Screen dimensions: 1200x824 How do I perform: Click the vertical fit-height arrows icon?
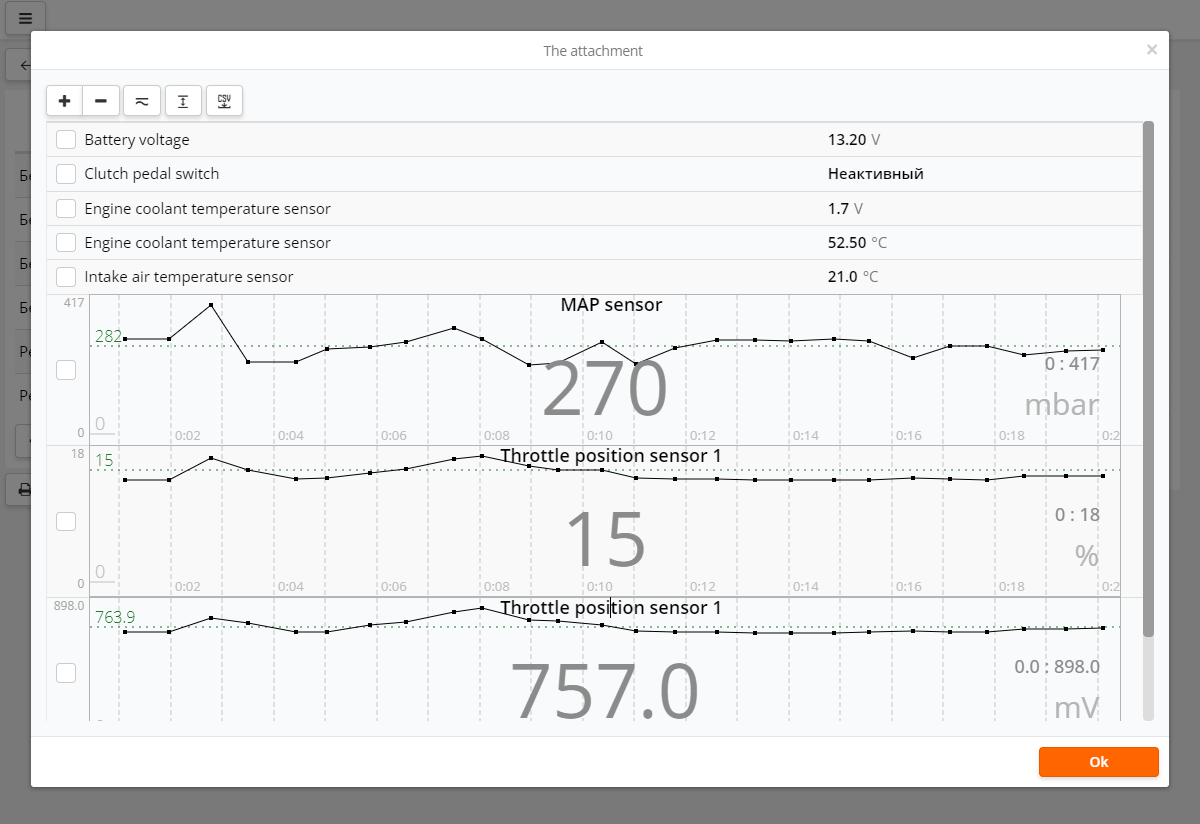point(183,101)
